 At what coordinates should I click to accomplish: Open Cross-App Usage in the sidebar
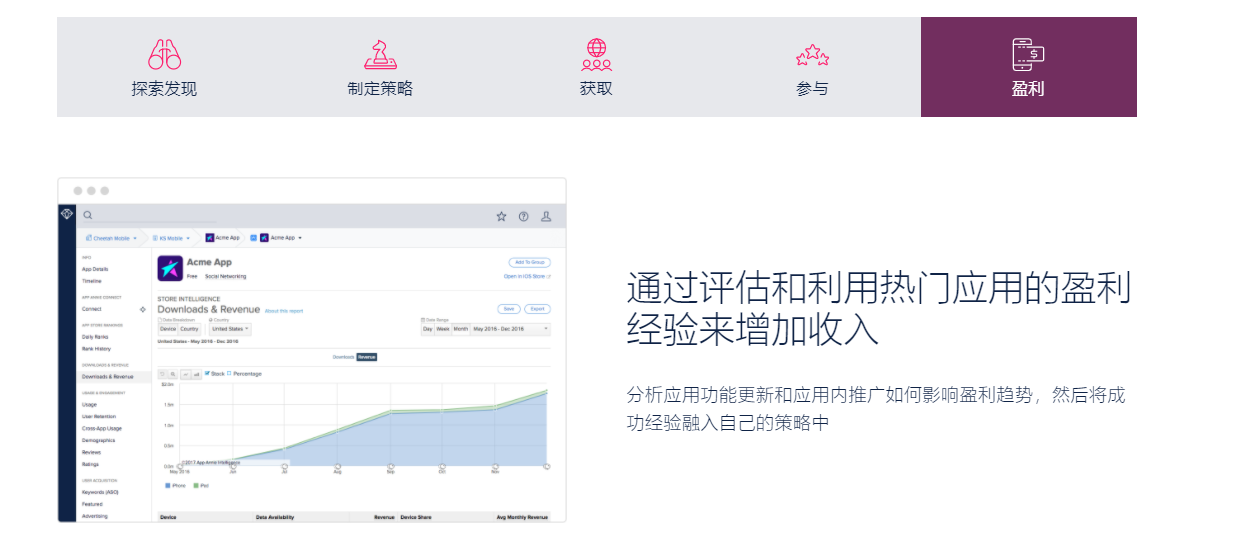point(102,428)
